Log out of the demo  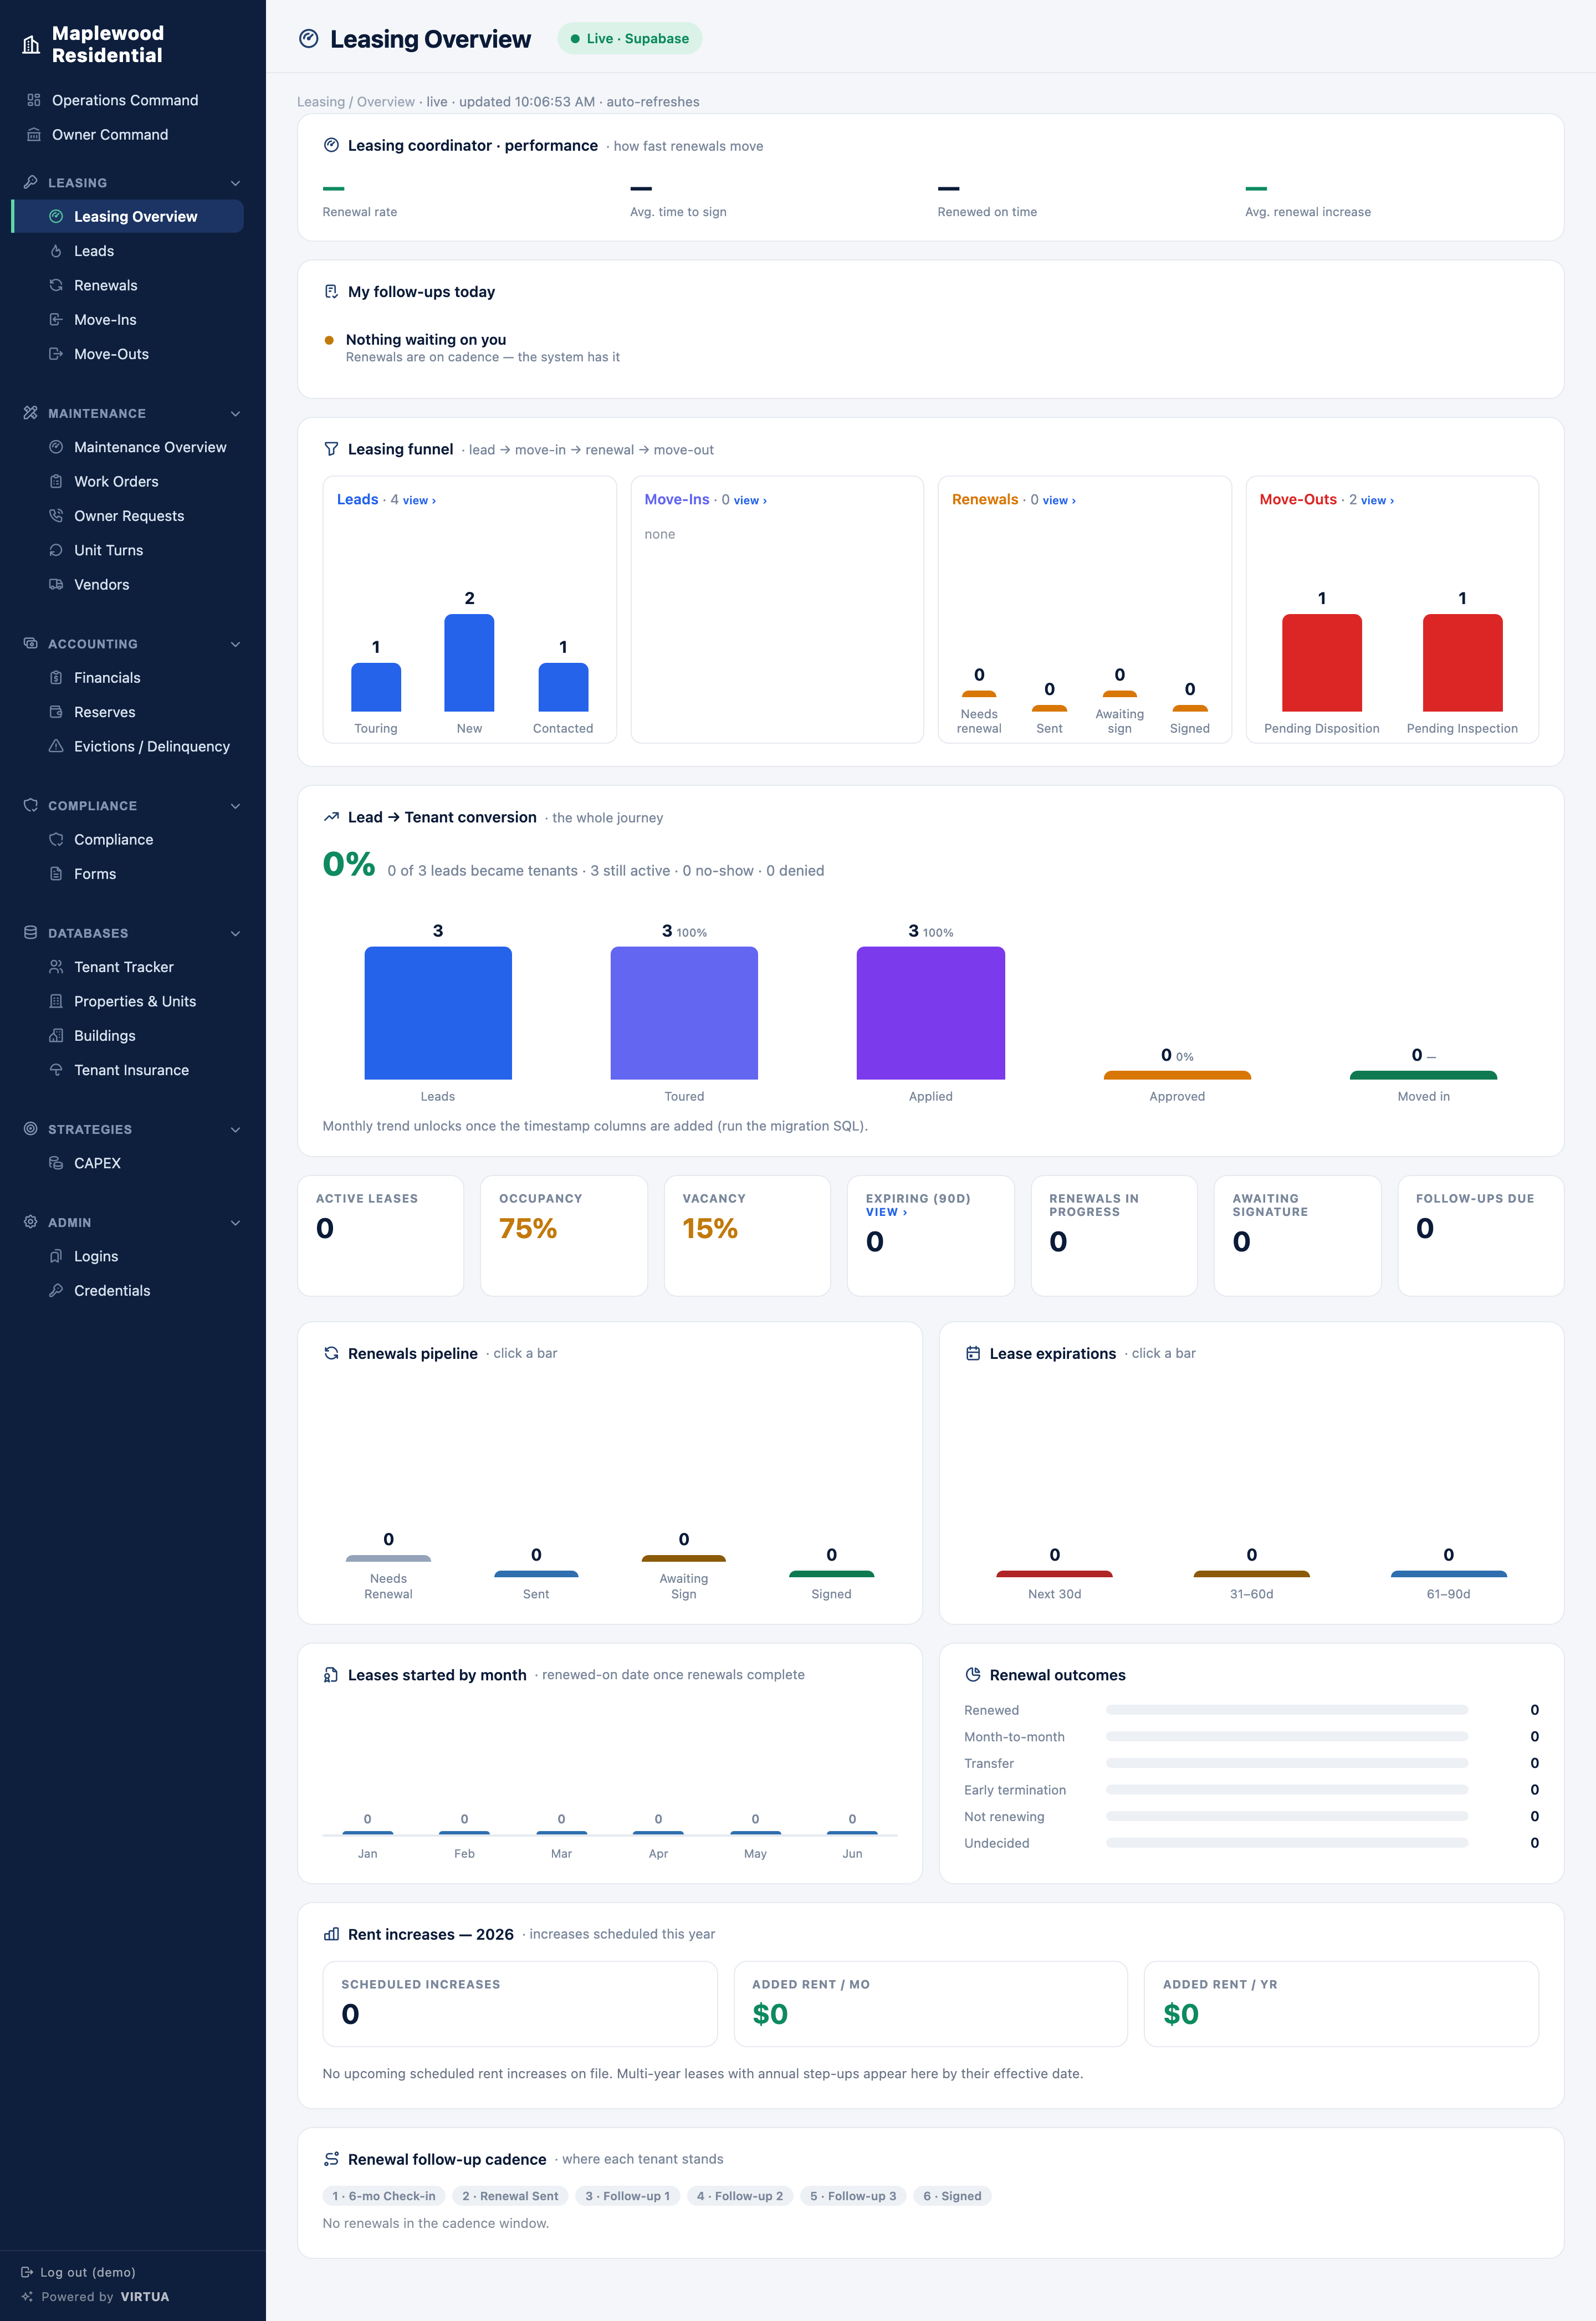pyautogui.click(x=78, y=2272)
